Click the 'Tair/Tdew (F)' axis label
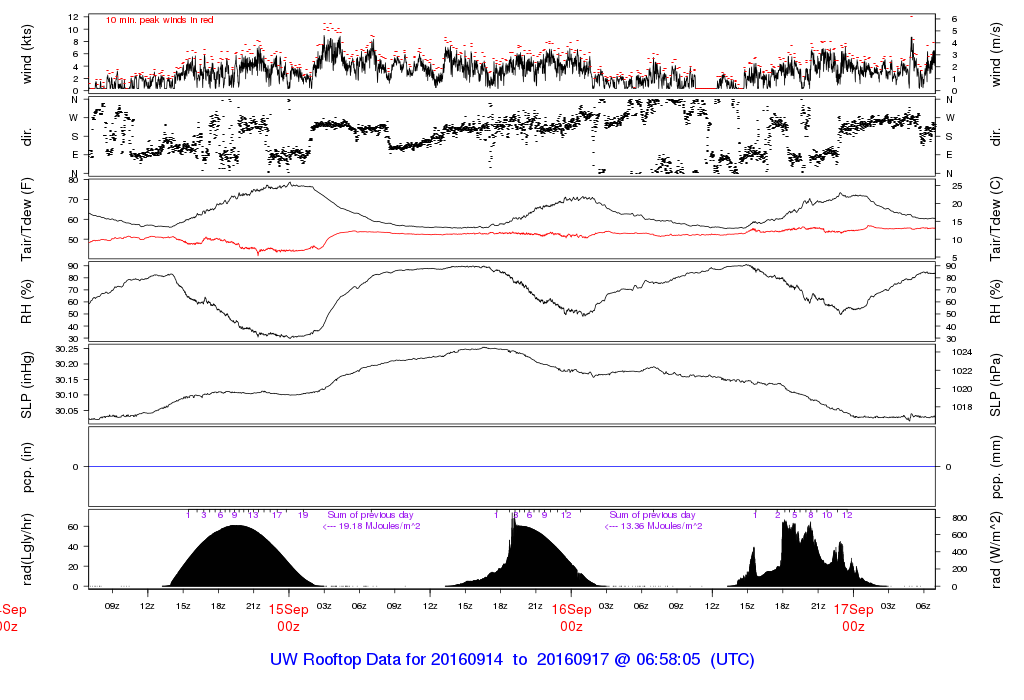 tap(27, 219)
